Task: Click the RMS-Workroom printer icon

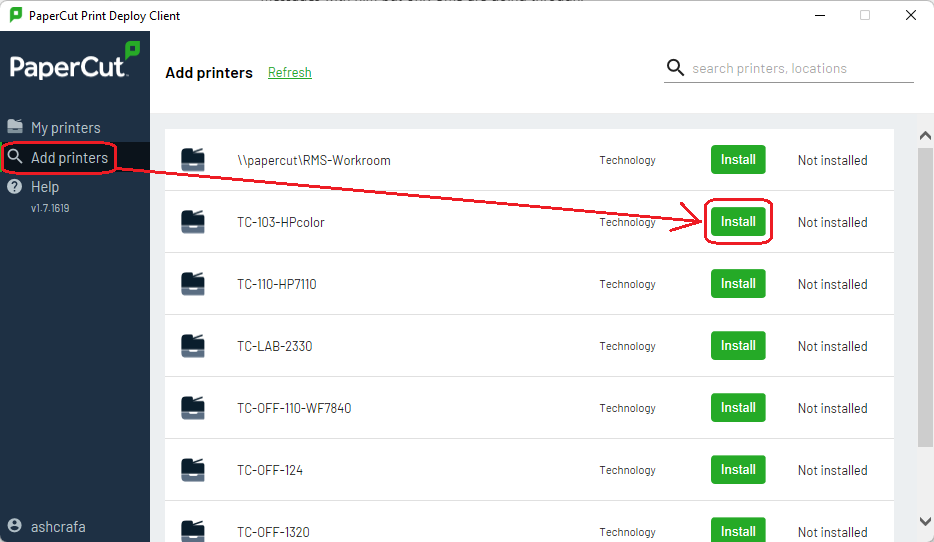Action: pyautogui.click(x=192, y=160)
